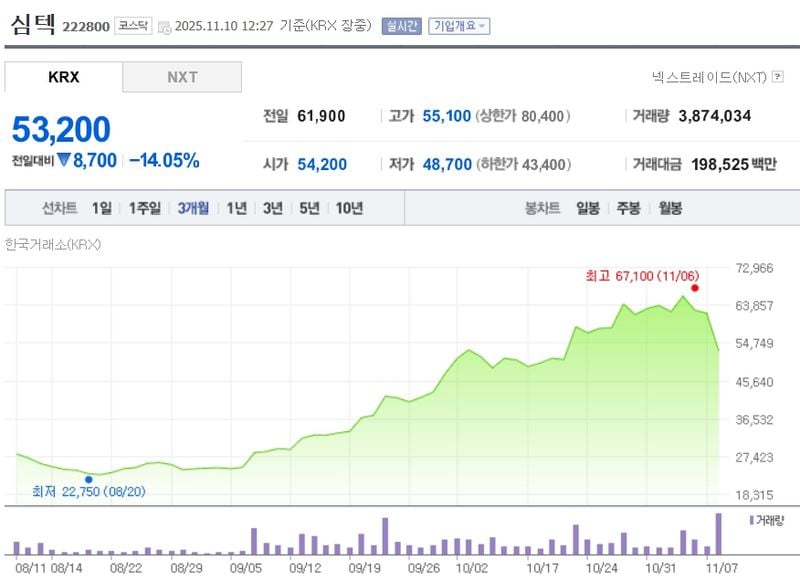This screenshot has width=800, height=584.
Task: Choose the 월봉 monthly candle option
Action: coord(668,209)
